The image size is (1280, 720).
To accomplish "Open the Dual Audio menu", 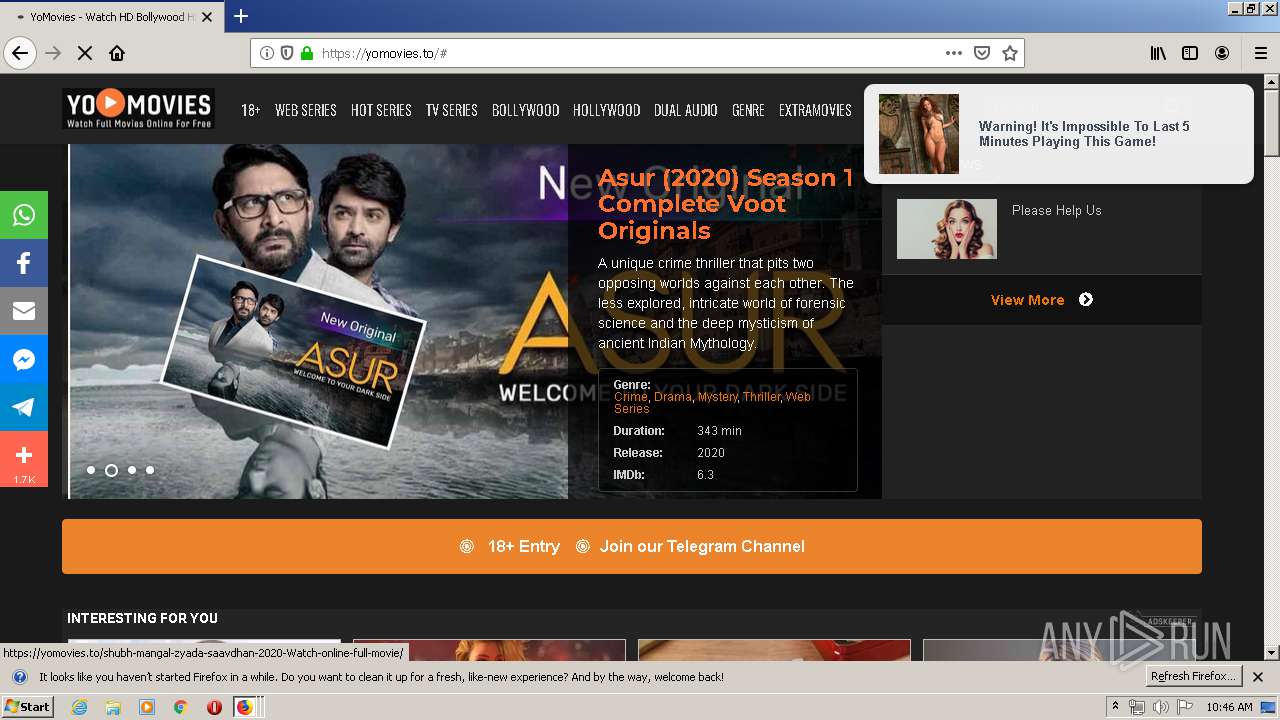I will tap(686, 110).
